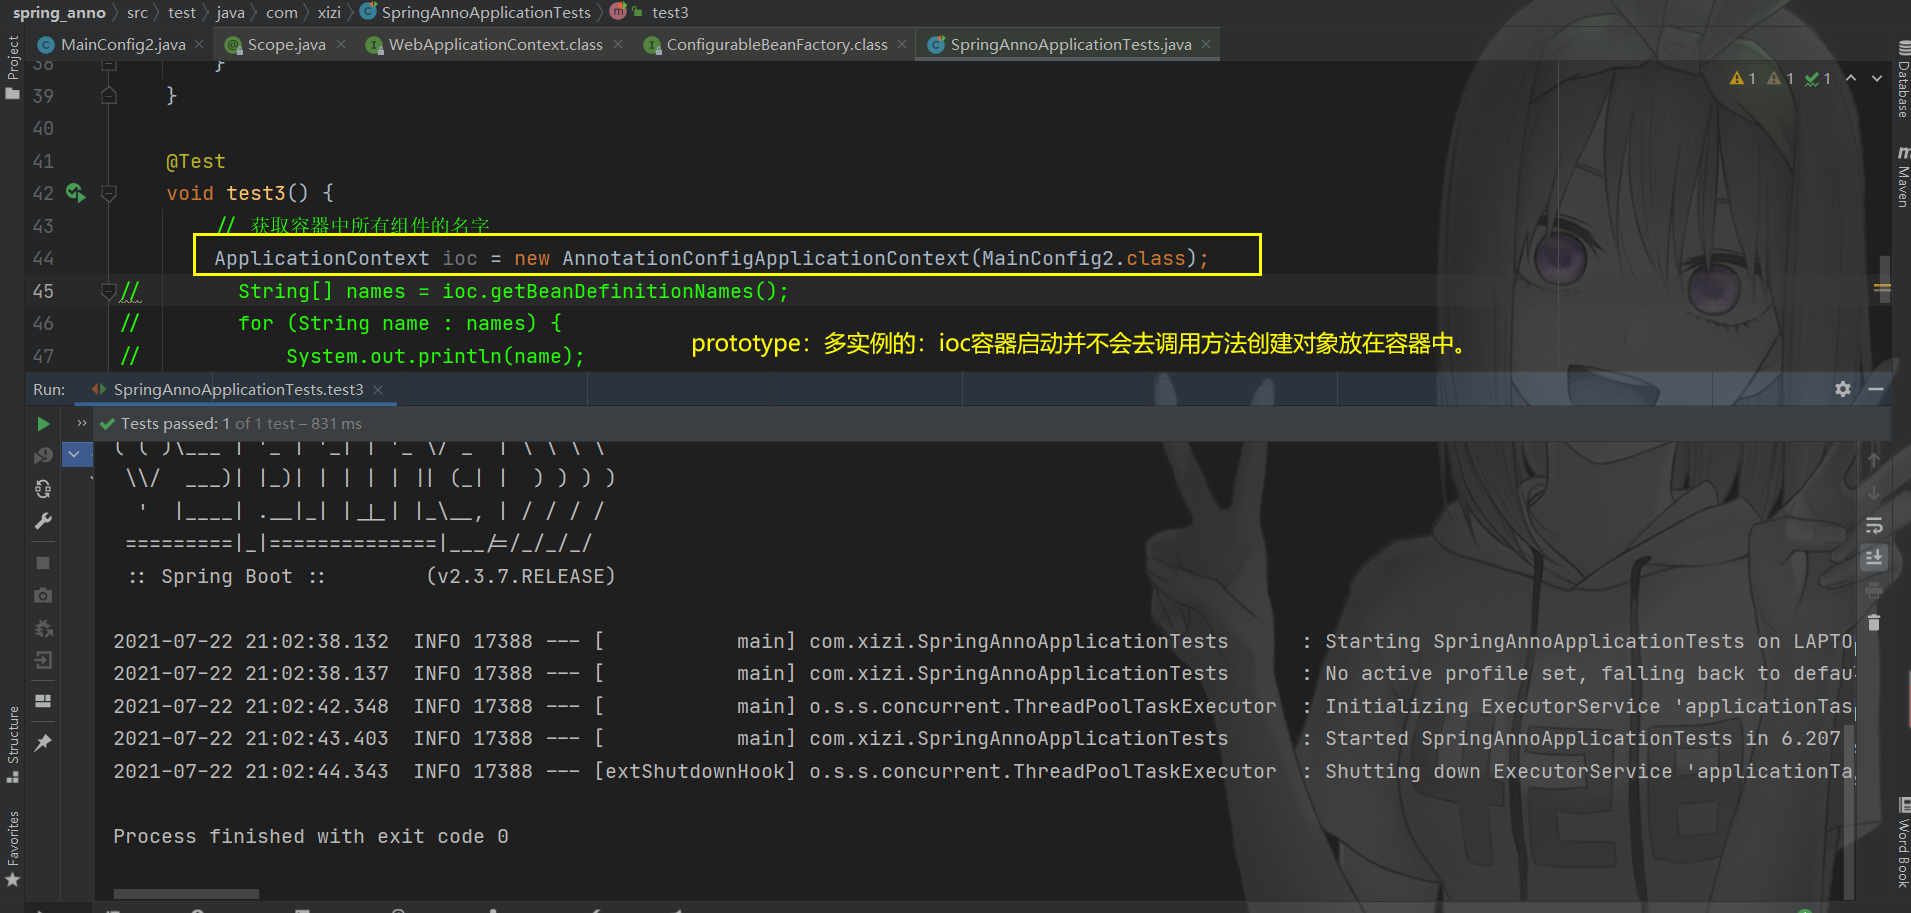Click the Exit arrow icon in Run toolbar
Screen dimensions: 1911x913
click(43, 660)
